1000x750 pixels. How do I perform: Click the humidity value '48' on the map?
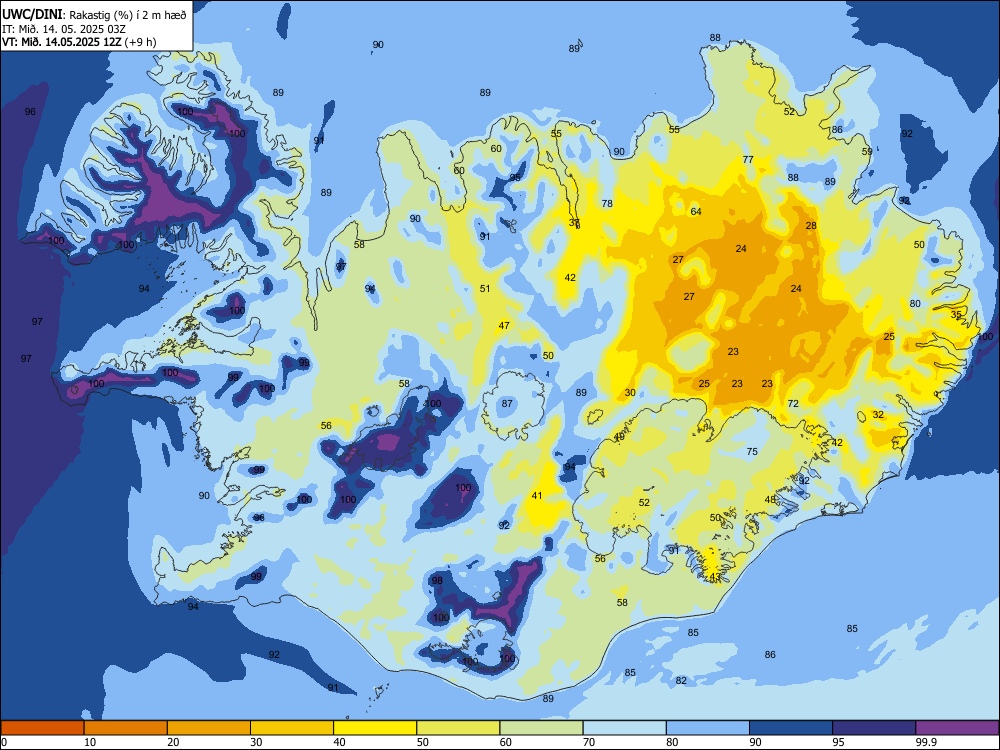point(770,499)
